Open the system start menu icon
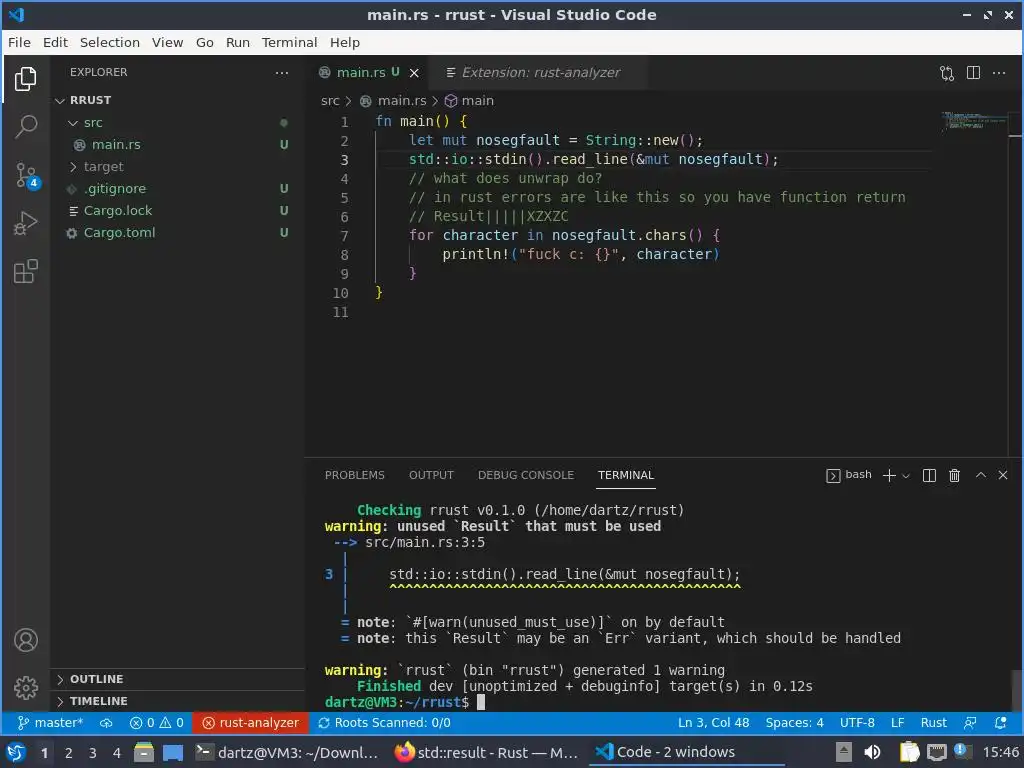Viewport: 1024px width, 768px height. (16, 752)
